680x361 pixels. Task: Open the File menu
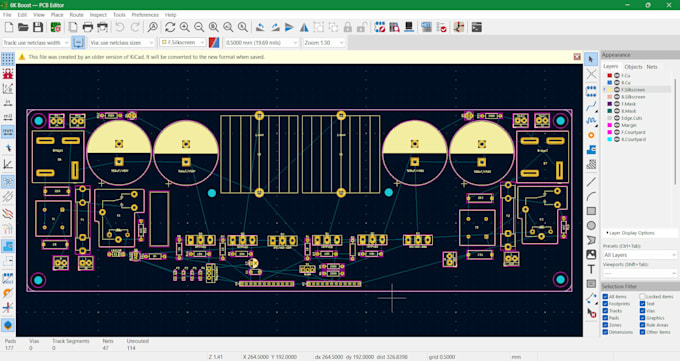tap(7, 15)
